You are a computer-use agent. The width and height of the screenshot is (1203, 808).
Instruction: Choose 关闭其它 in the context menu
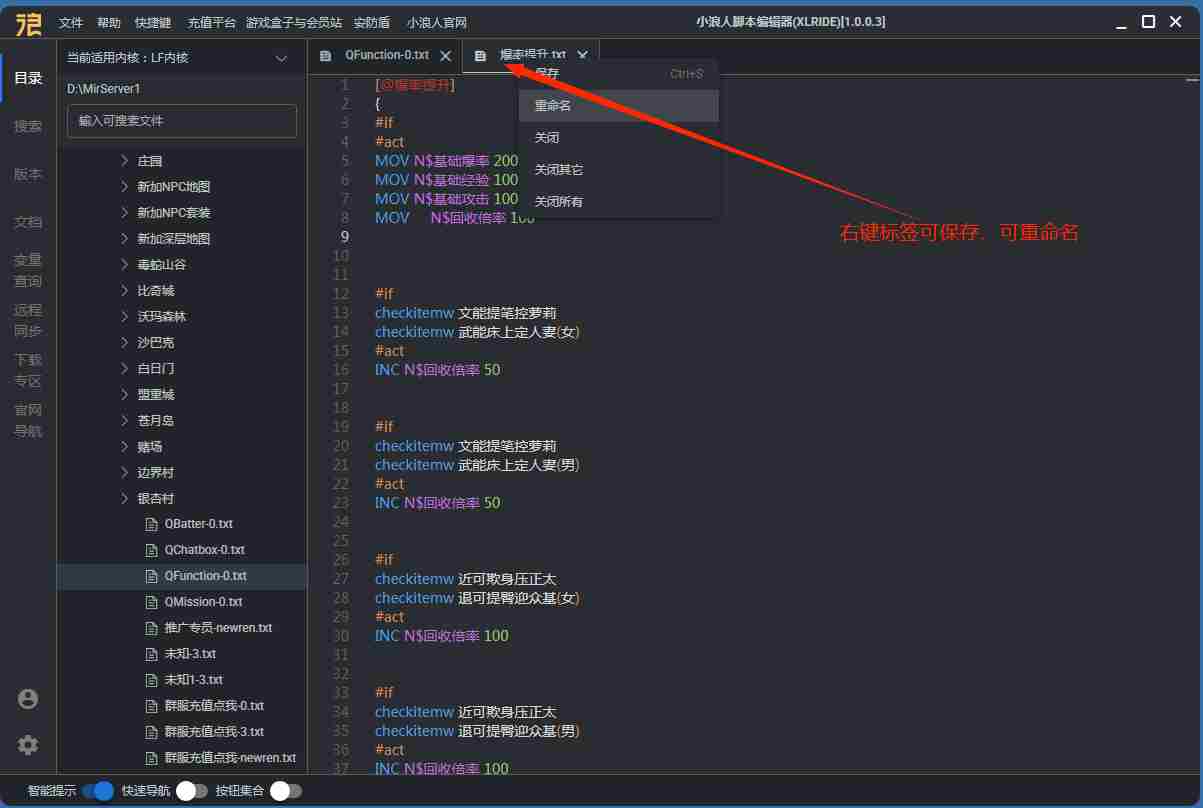coord(559,170)
